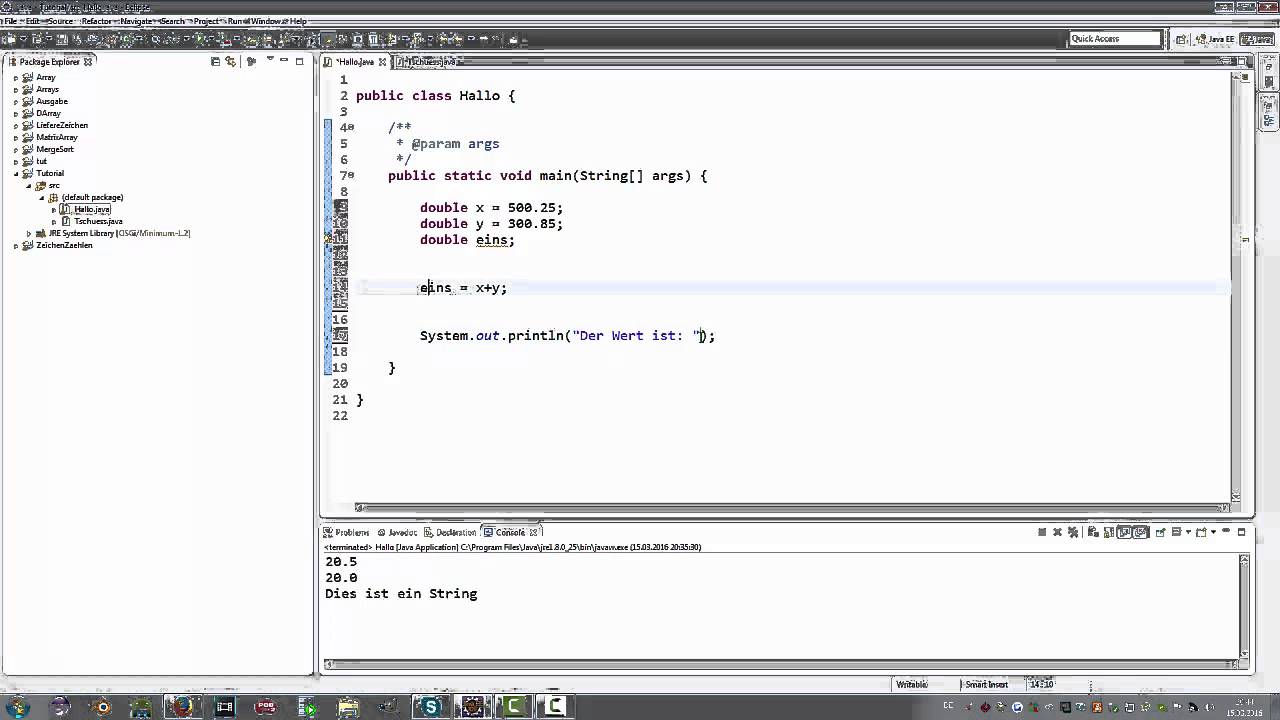Collapse the main method fold on line 7
The height and width of the screenshot is (720, 1280).
[x=350, y=175]
